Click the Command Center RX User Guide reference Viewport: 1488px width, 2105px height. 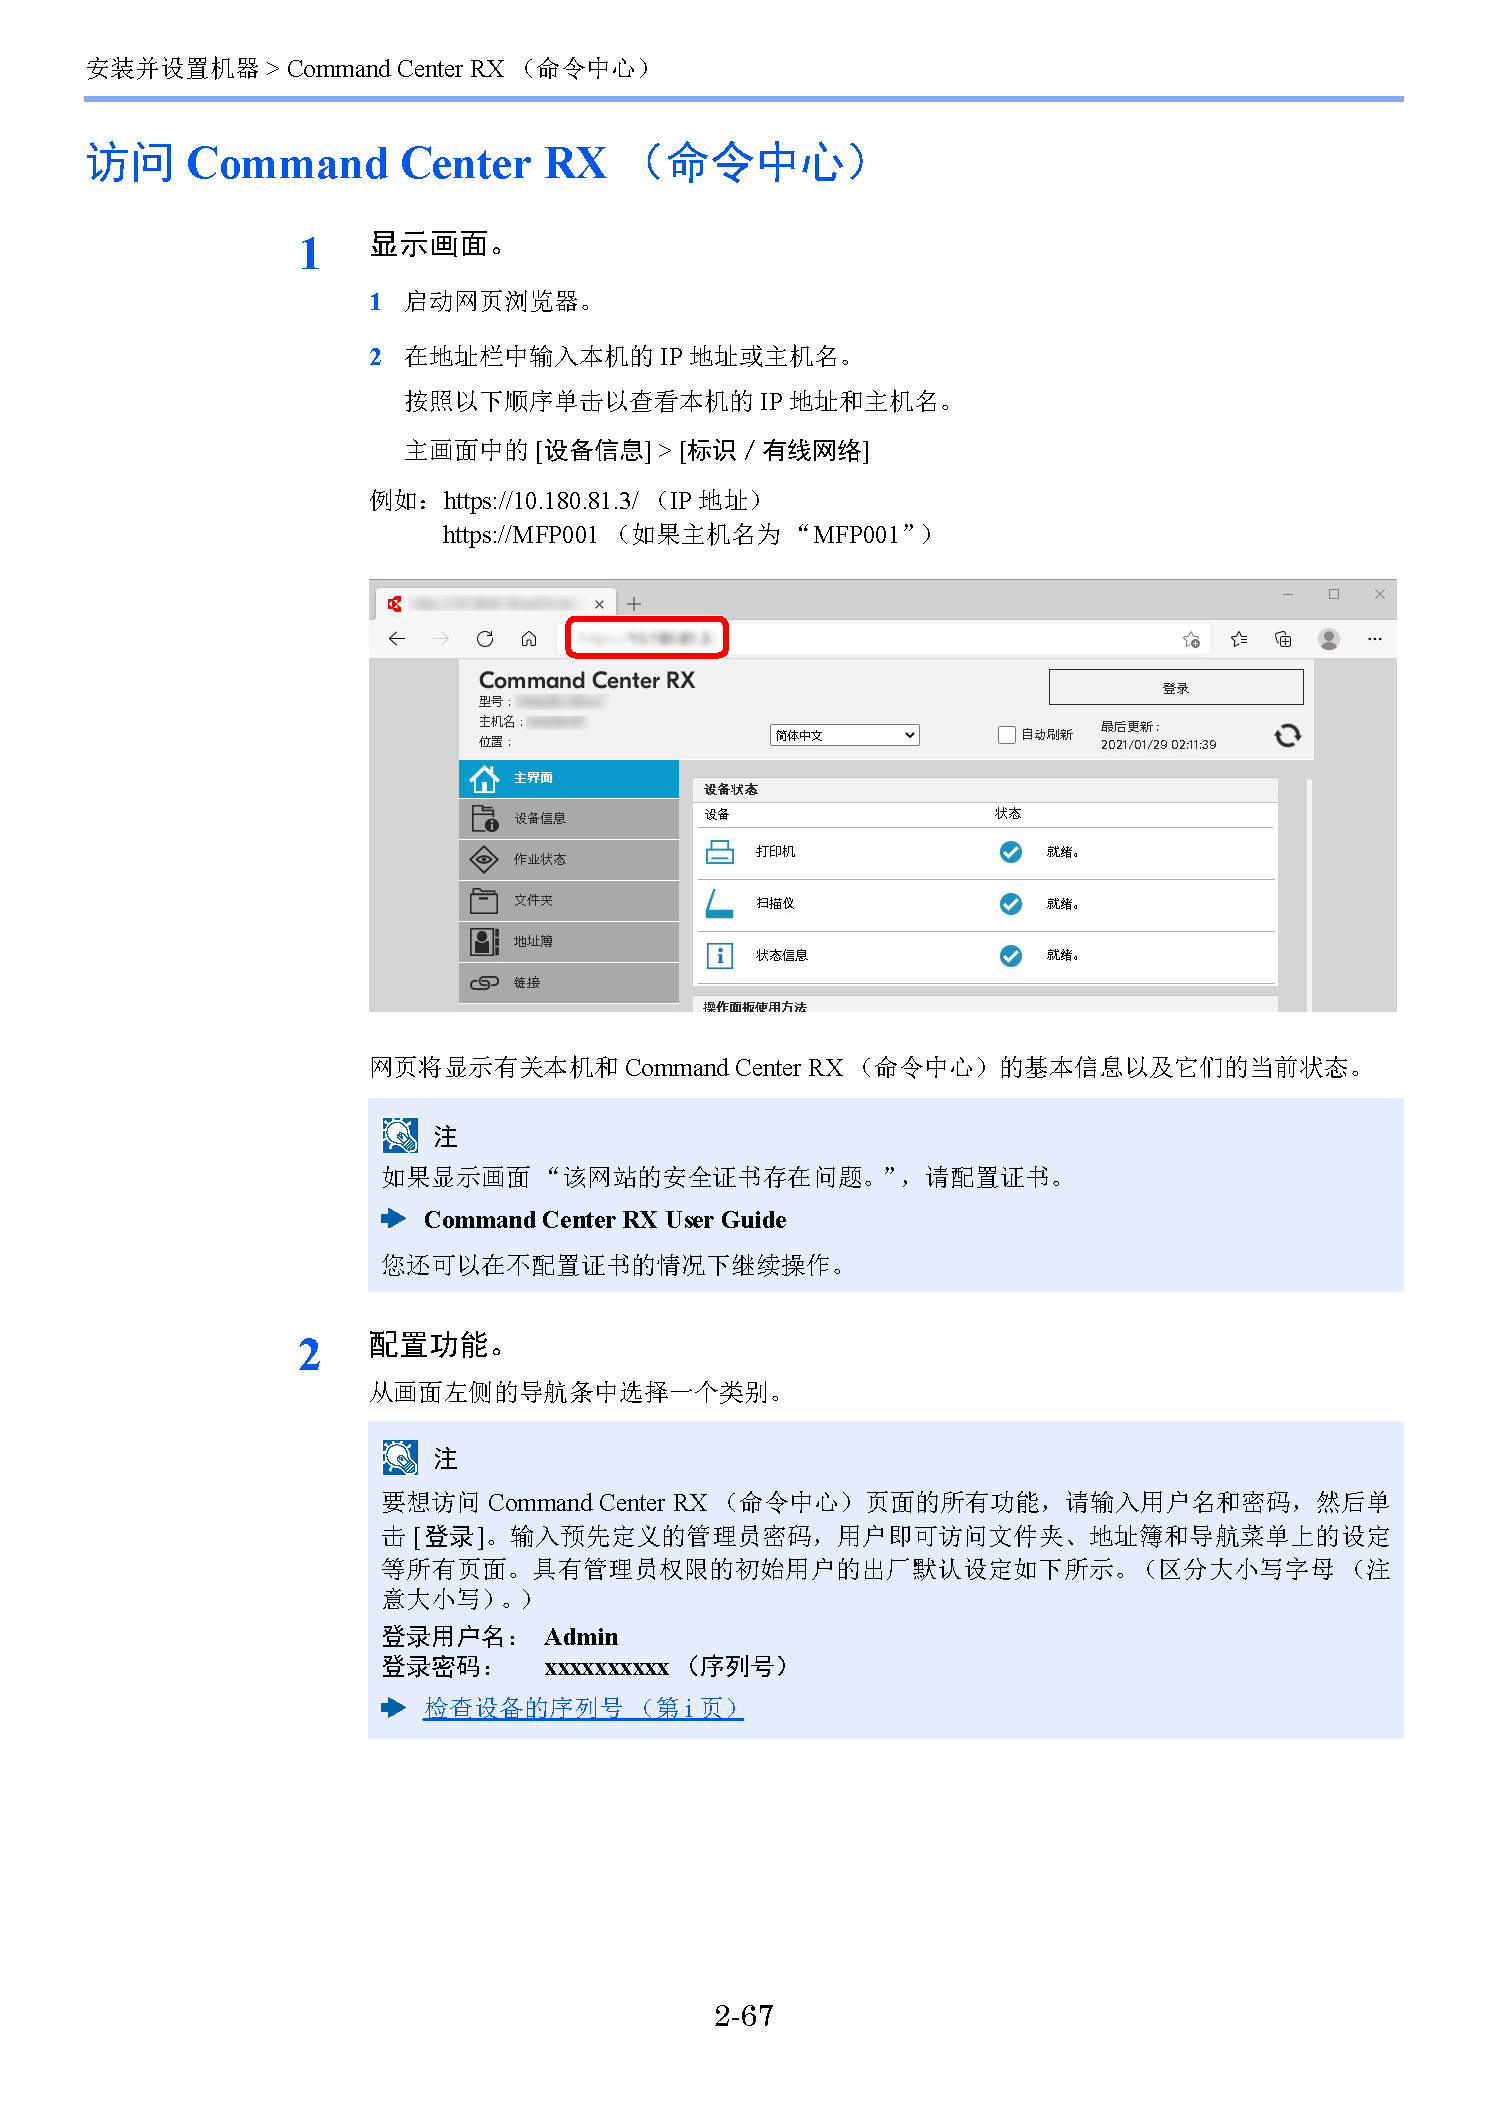tap(605, 1220)
